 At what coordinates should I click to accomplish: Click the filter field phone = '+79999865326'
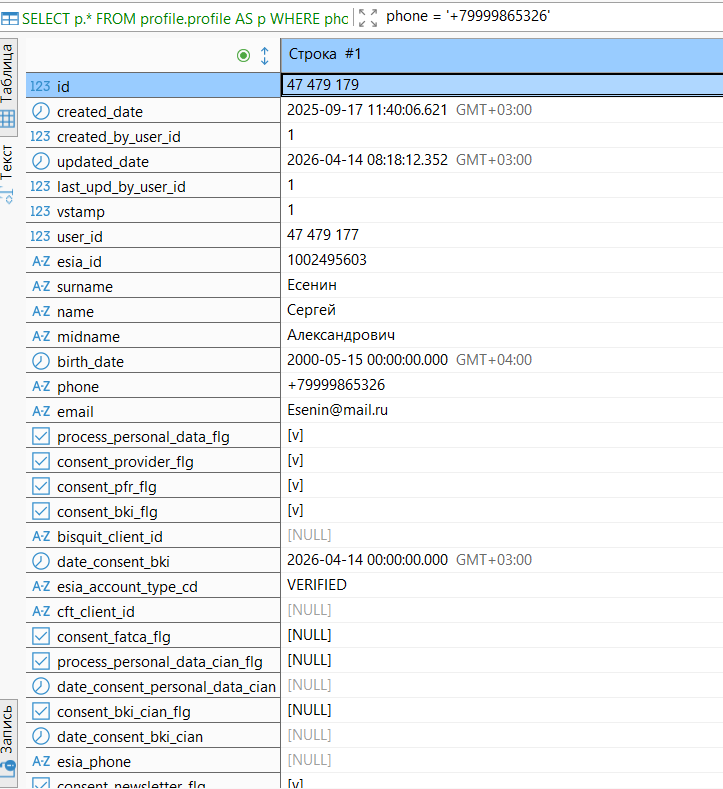point(468,16)
